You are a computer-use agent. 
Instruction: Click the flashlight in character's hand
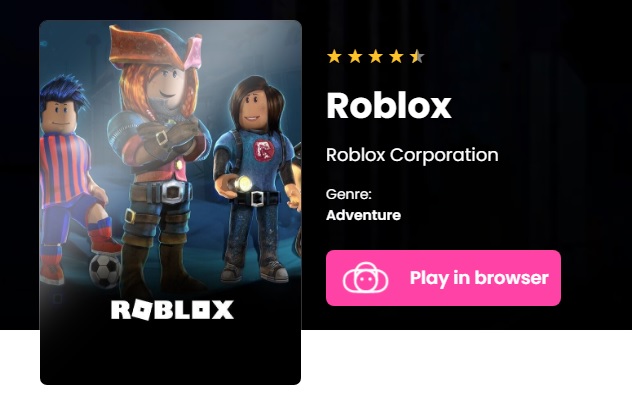pos(243,184)
